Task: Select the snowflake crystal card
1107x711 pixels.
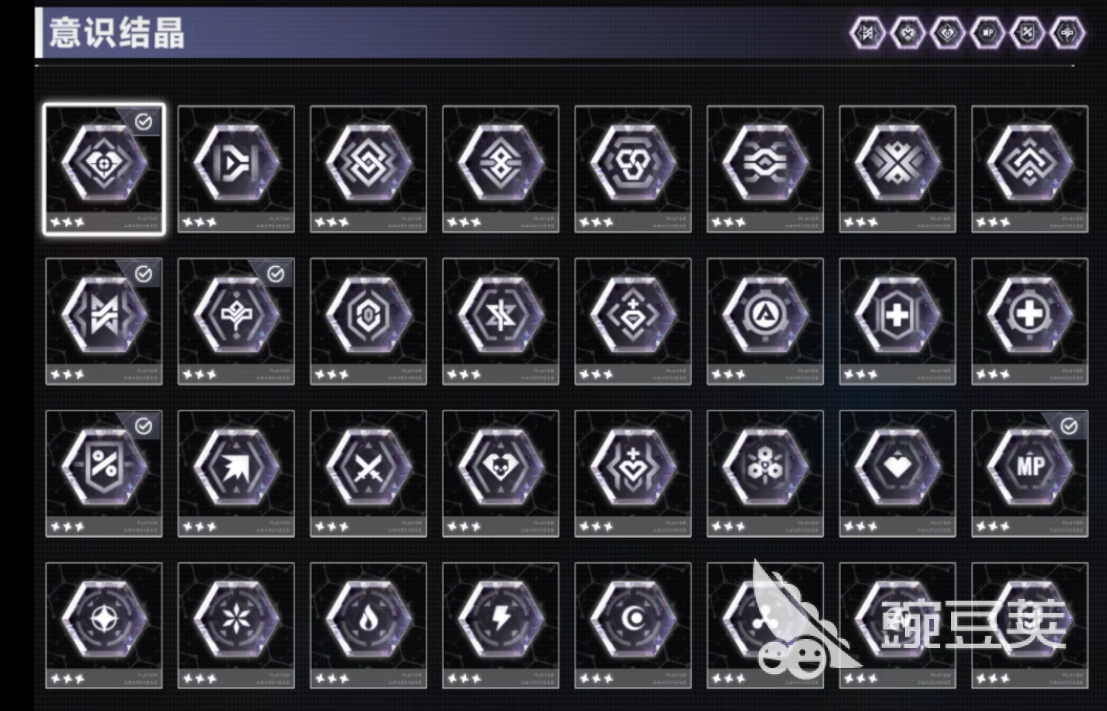Action: [236, 626]
